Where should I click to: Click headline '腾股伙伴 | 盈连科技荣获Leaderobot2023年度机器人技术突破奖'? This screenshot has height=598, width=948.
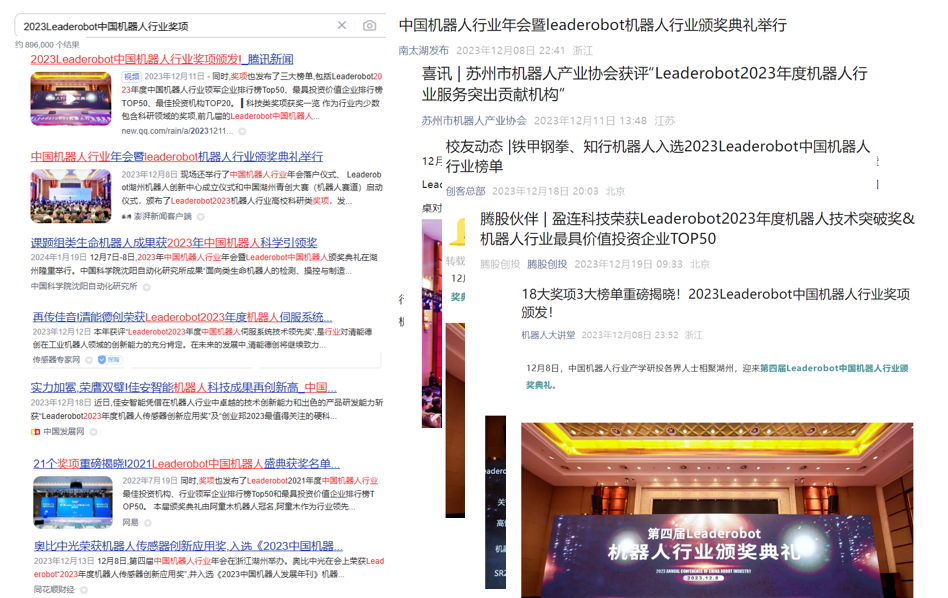tap(697, 229)
